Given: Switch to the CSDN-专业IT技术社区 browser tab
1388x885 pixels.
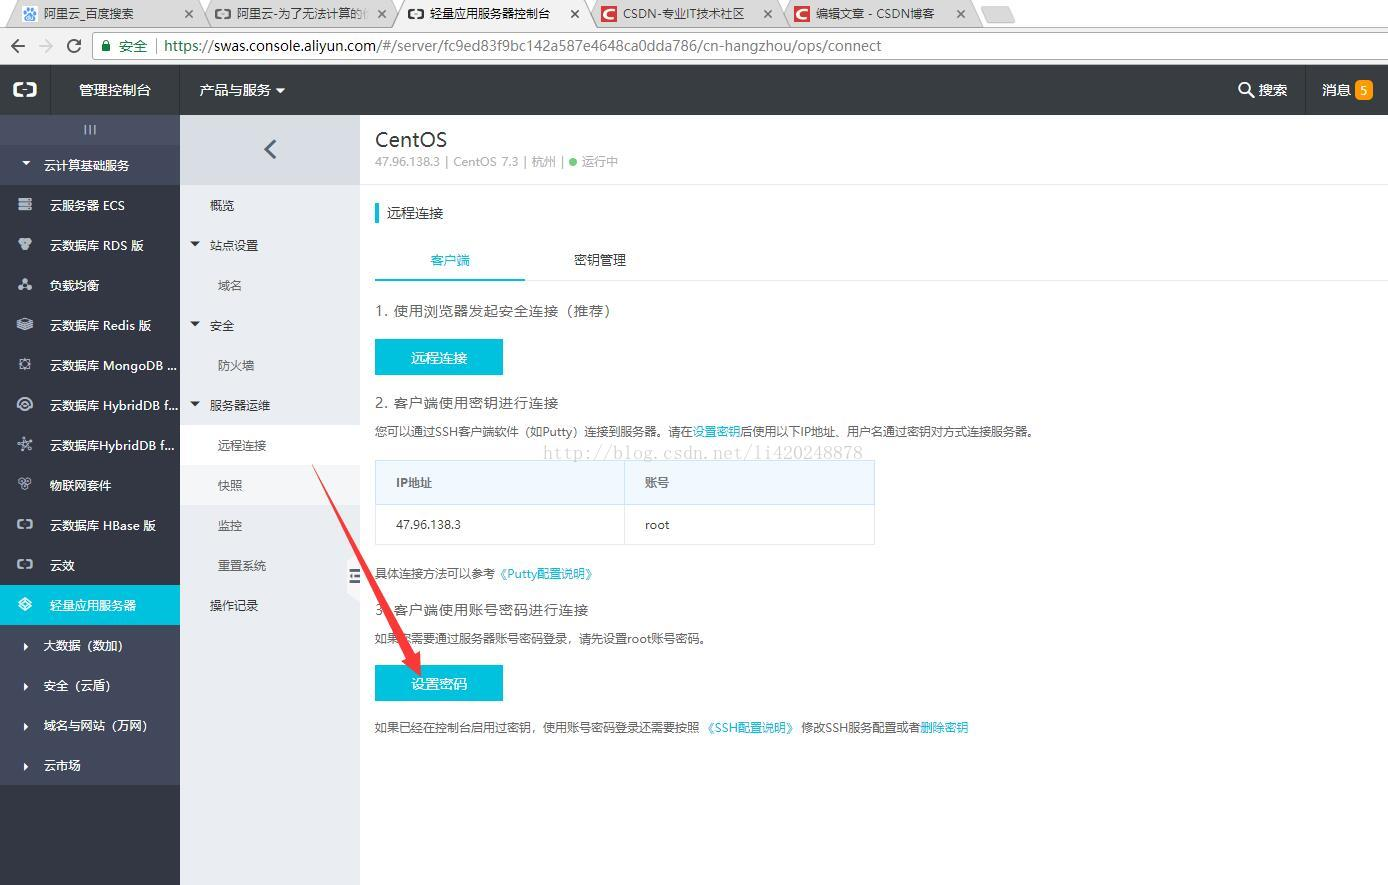Looking at the screenshot, I should [x=685, y=14].
